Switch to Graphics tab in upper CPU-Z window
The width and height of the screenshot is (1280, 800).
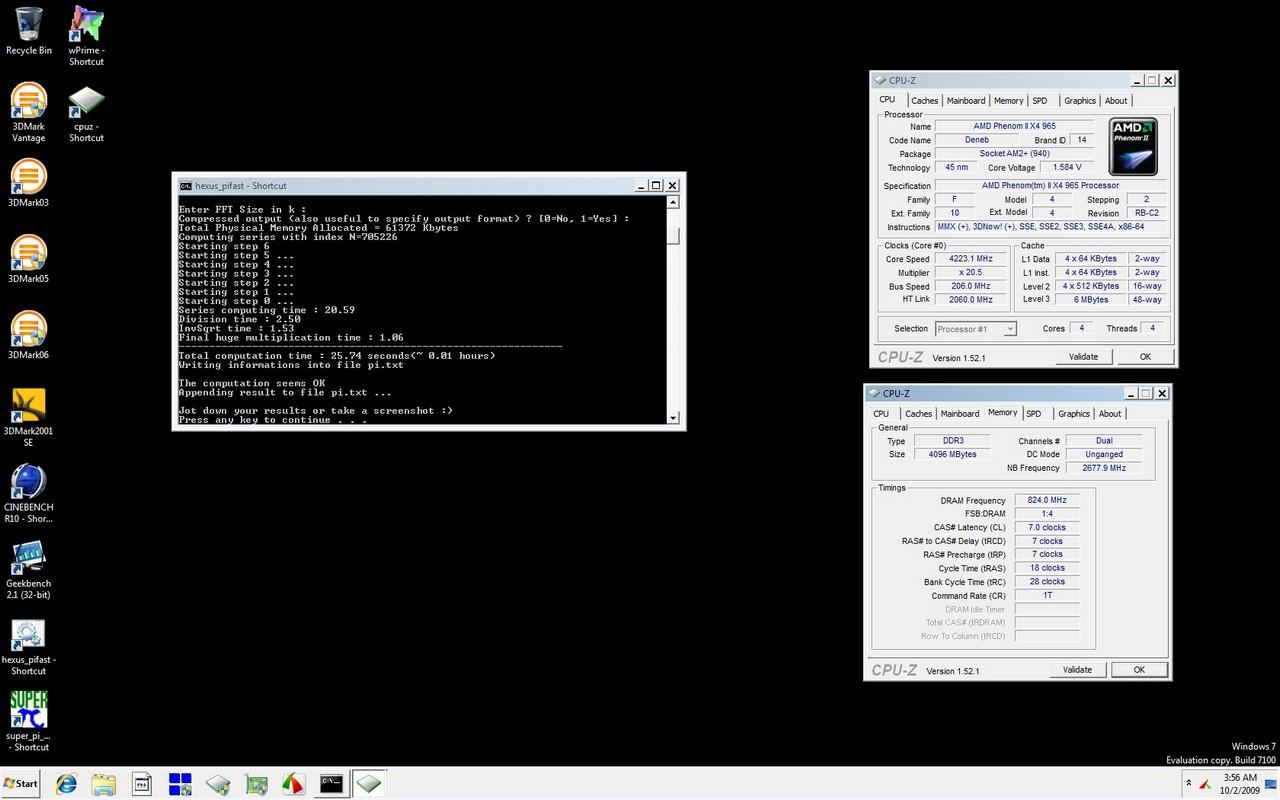[1079, 101]
